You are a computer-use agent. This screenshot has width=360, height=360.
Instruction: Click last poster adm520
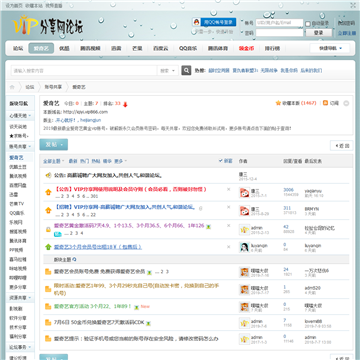pos(313,288)
